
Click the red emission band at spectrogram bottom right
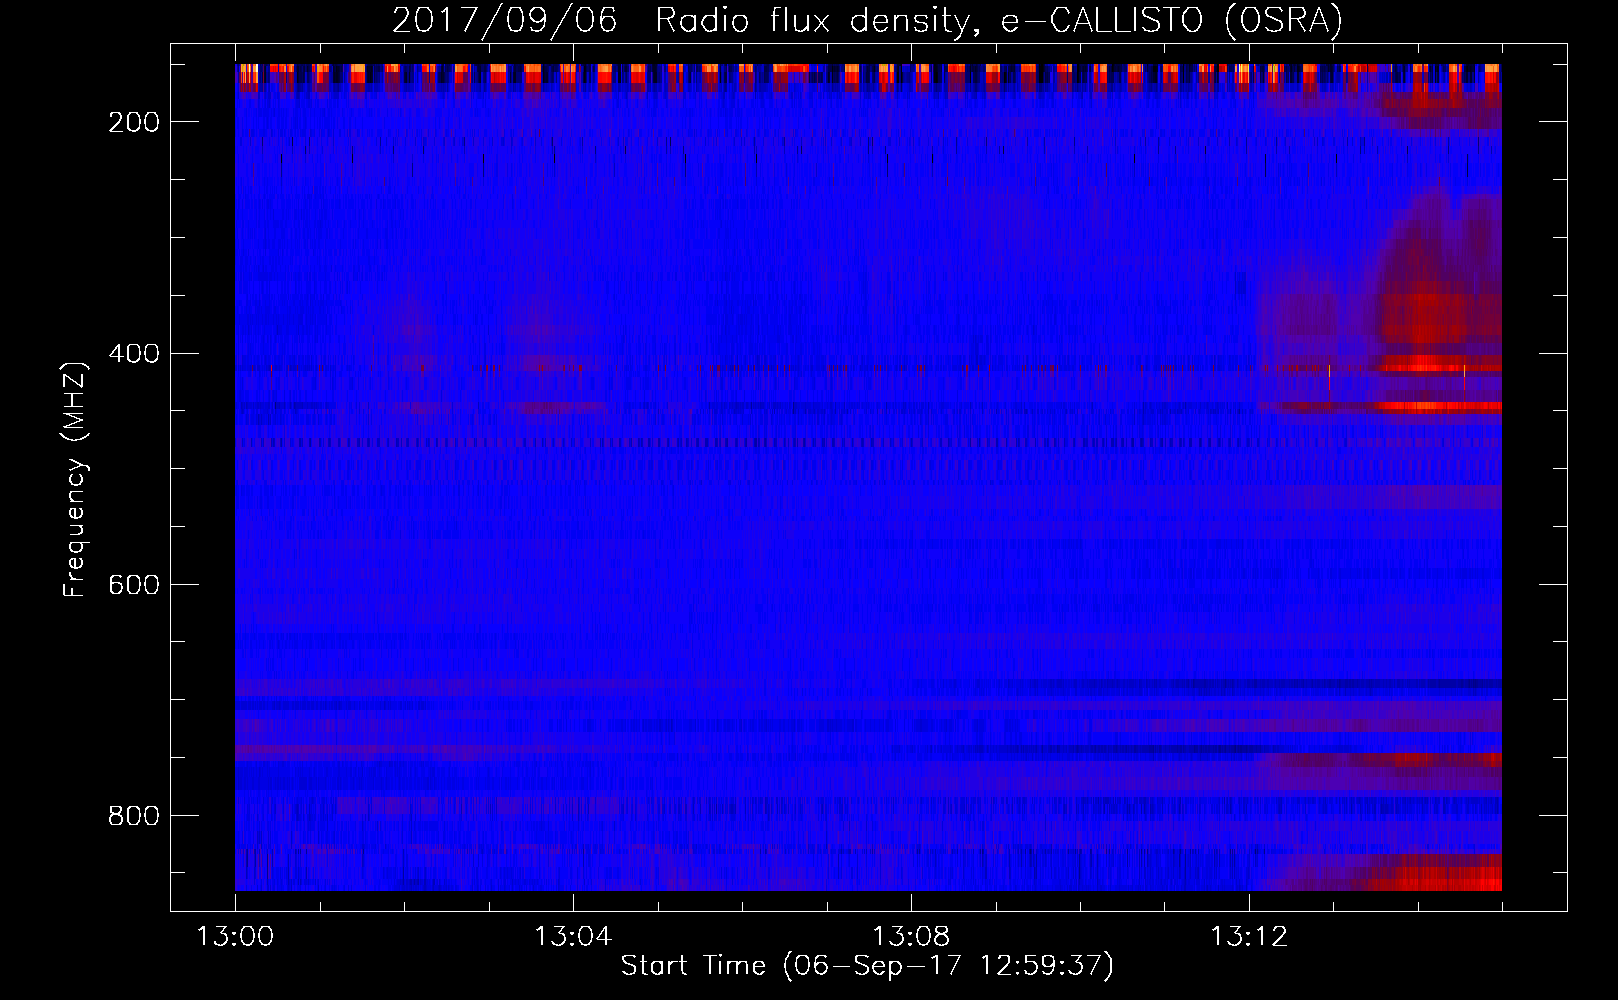pos(1430,873)
